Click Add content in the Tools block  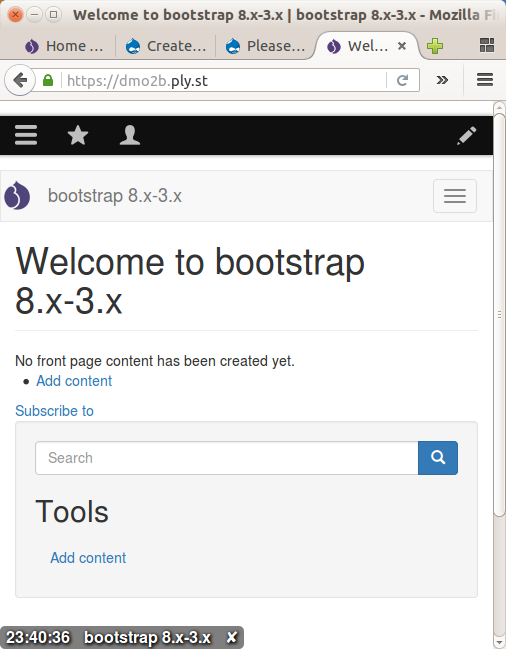[88, 558]
